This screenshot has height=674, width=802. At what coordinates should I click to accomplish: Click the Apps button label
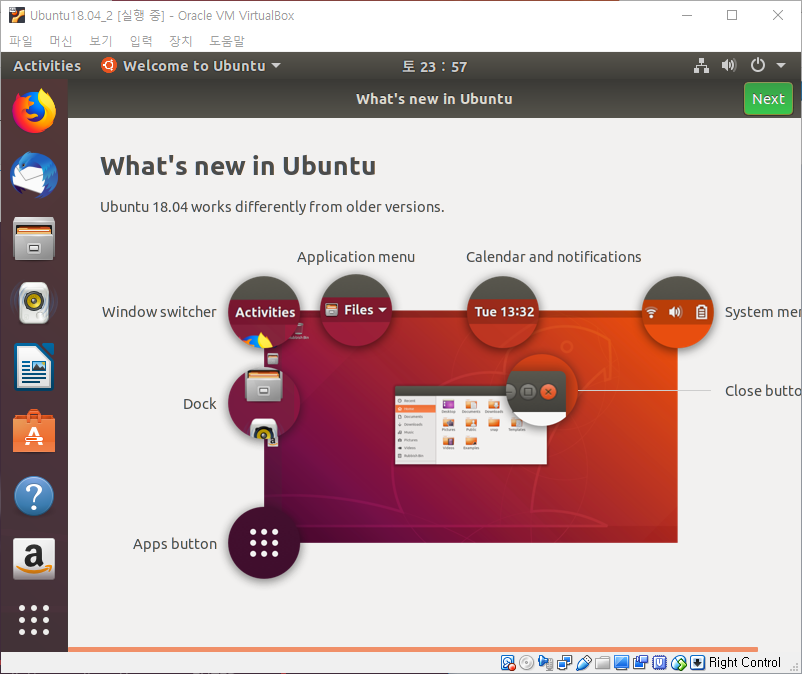[175, 544]
